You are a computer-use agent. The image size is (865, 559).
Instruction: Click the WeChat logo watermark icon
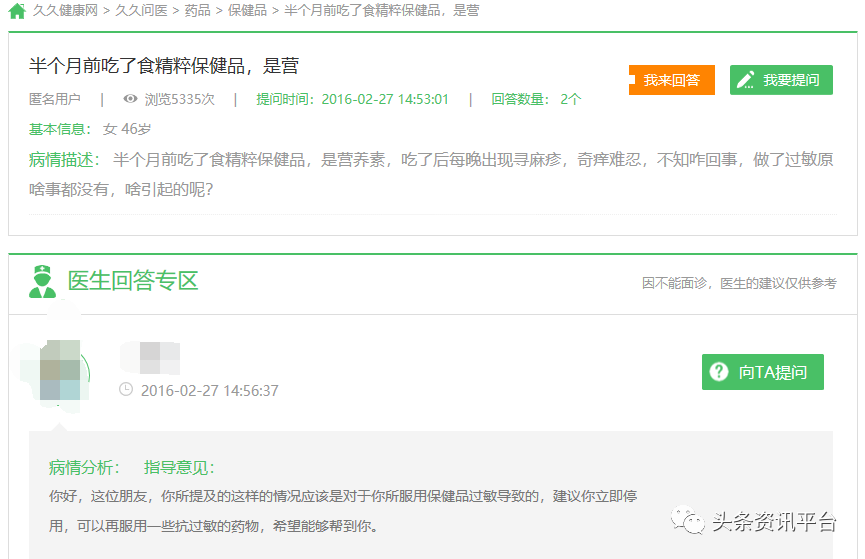click(687, 520)
